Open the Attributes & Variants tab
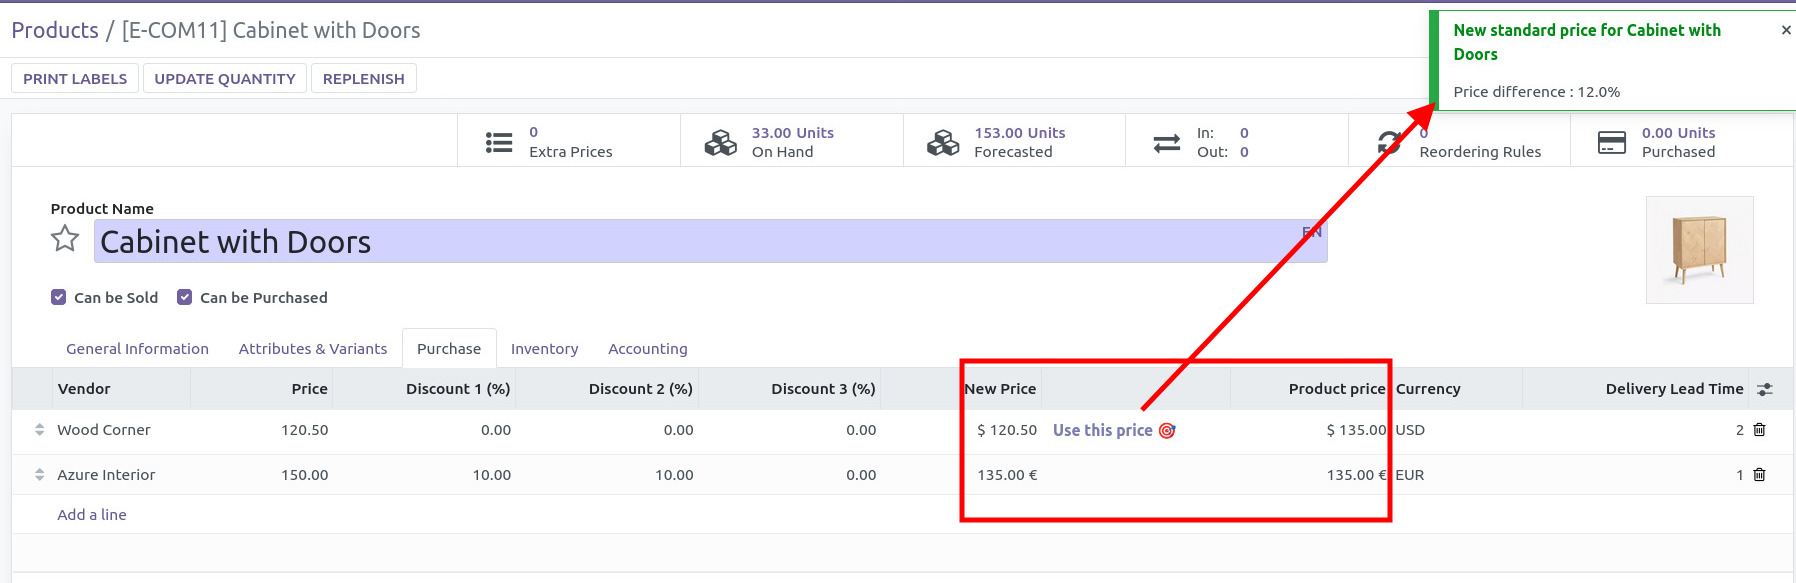The width and height of the screenshot is (1796, 583). coord(313,349)
